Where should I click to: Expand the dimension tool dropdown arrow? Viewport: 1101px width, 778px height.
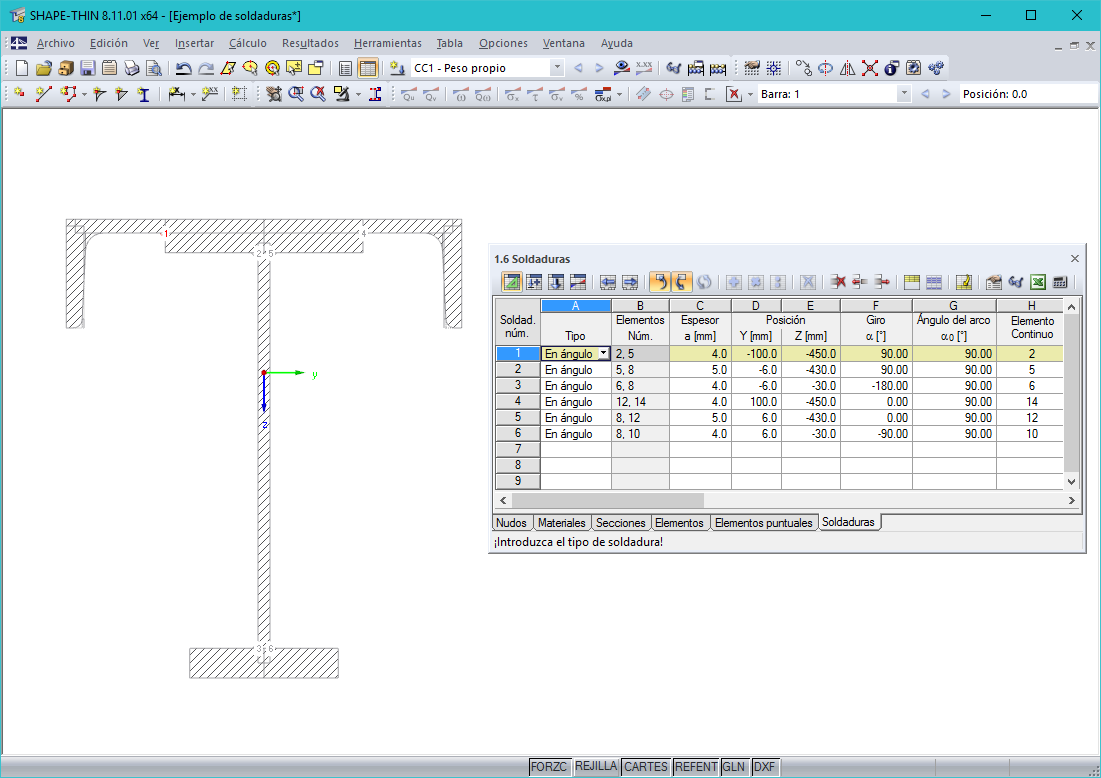tap(192, 94)
